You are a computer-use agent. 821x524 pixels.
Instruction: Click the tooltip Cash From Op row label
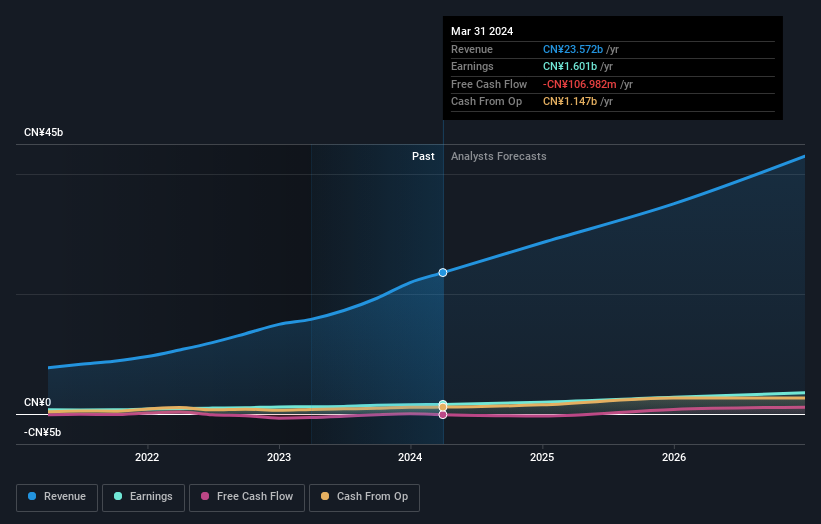pyautogui.click(x=486, y=102)
